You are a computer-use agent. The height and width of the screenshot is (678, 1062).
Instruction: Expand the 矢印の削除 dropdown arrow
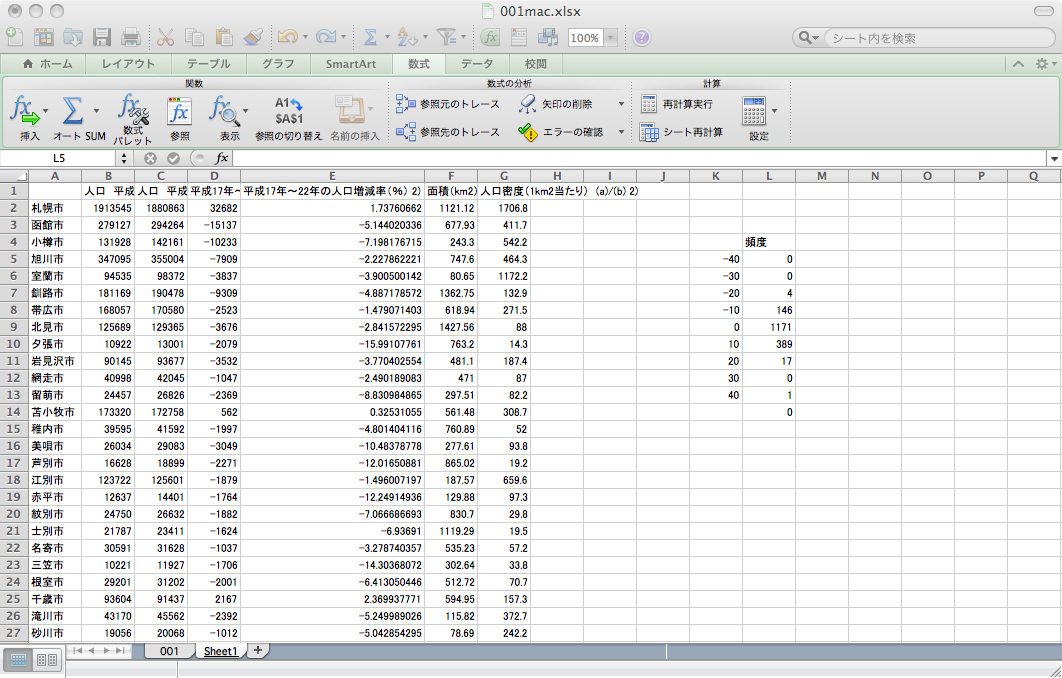621,104
